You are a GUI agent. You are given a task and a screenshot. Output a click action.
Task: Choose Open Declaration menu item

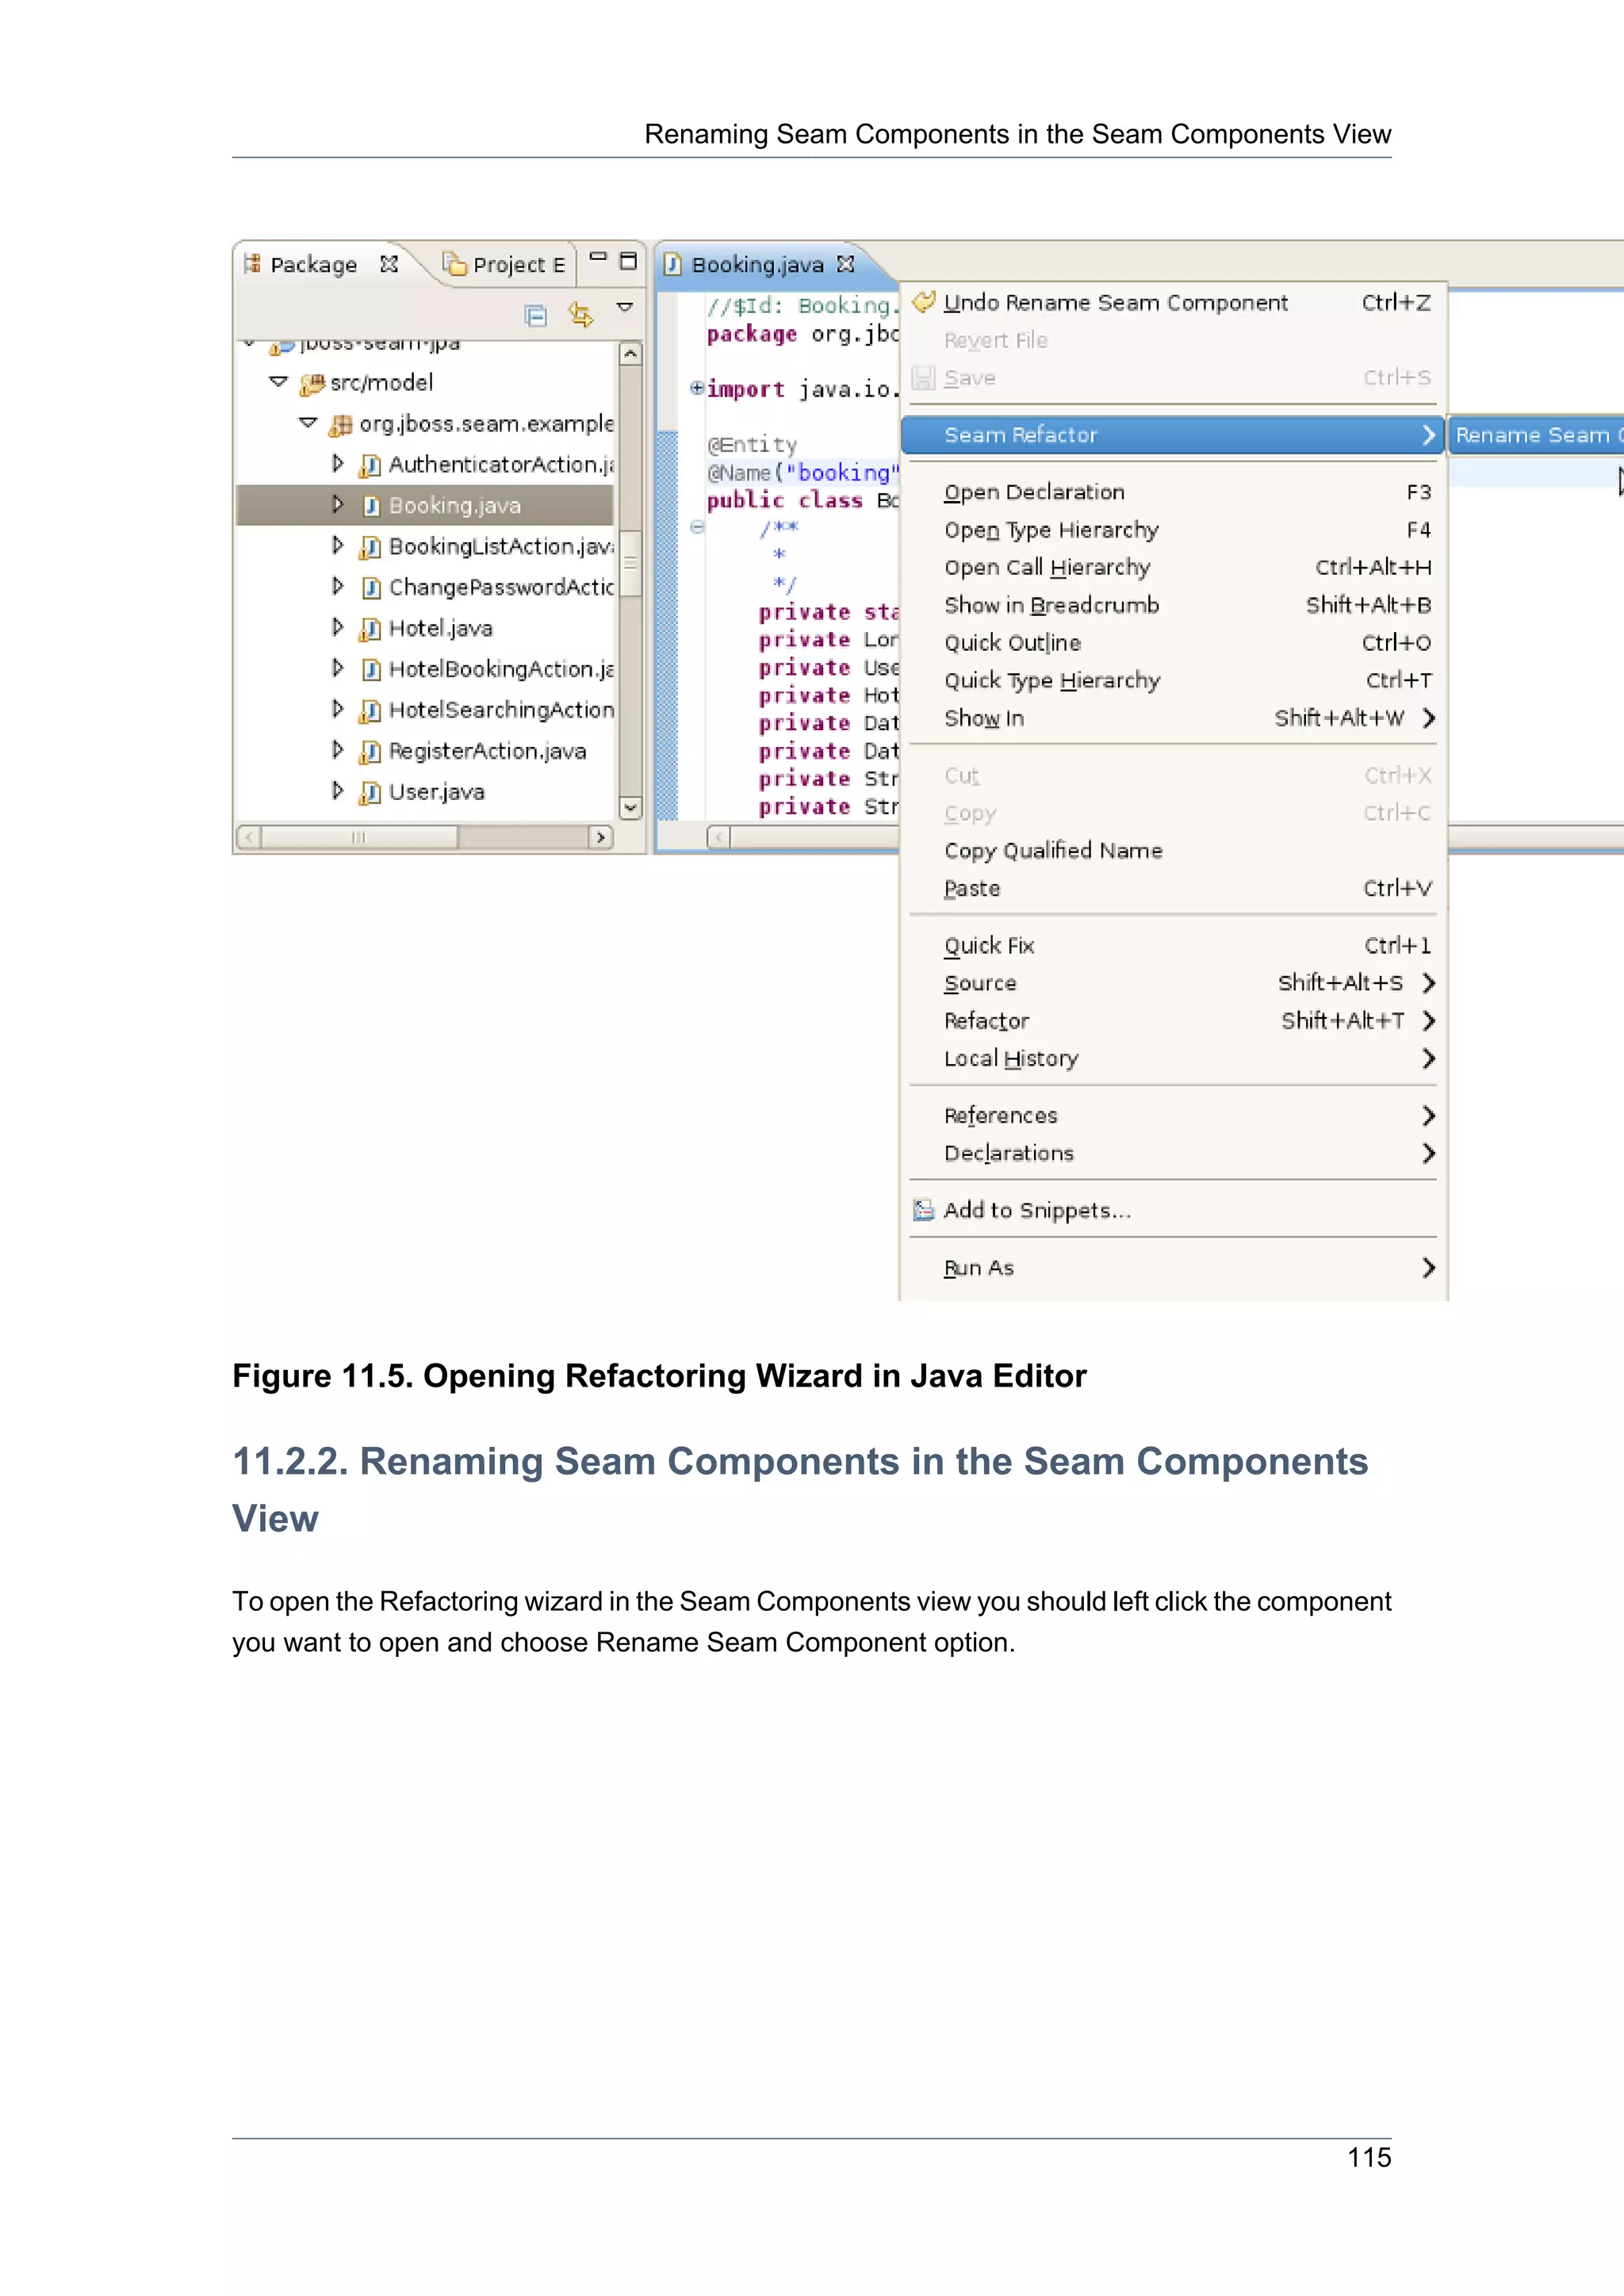pos(1173,492)
